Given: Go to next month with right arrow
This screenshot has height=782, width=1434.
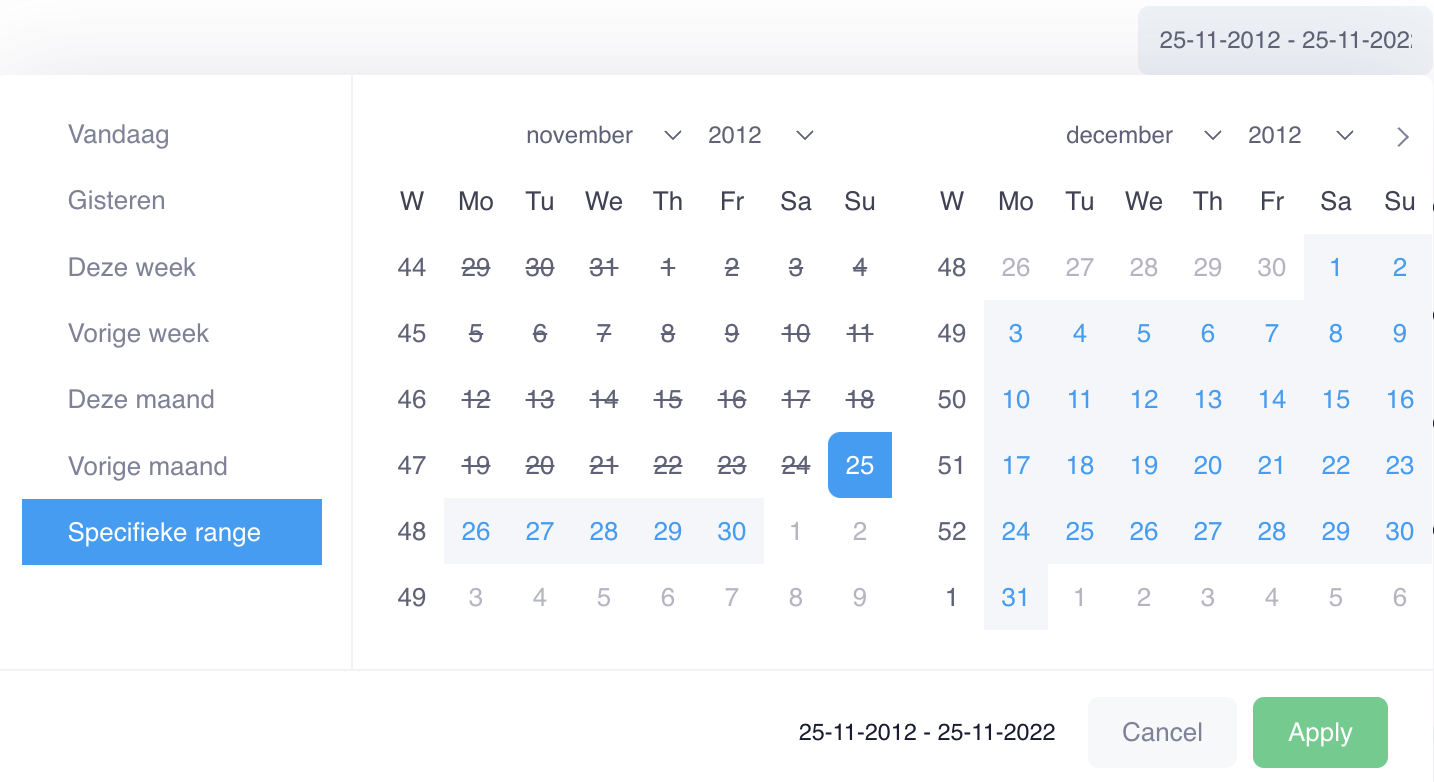Looking at the screenshot, I should (1403, 137).
